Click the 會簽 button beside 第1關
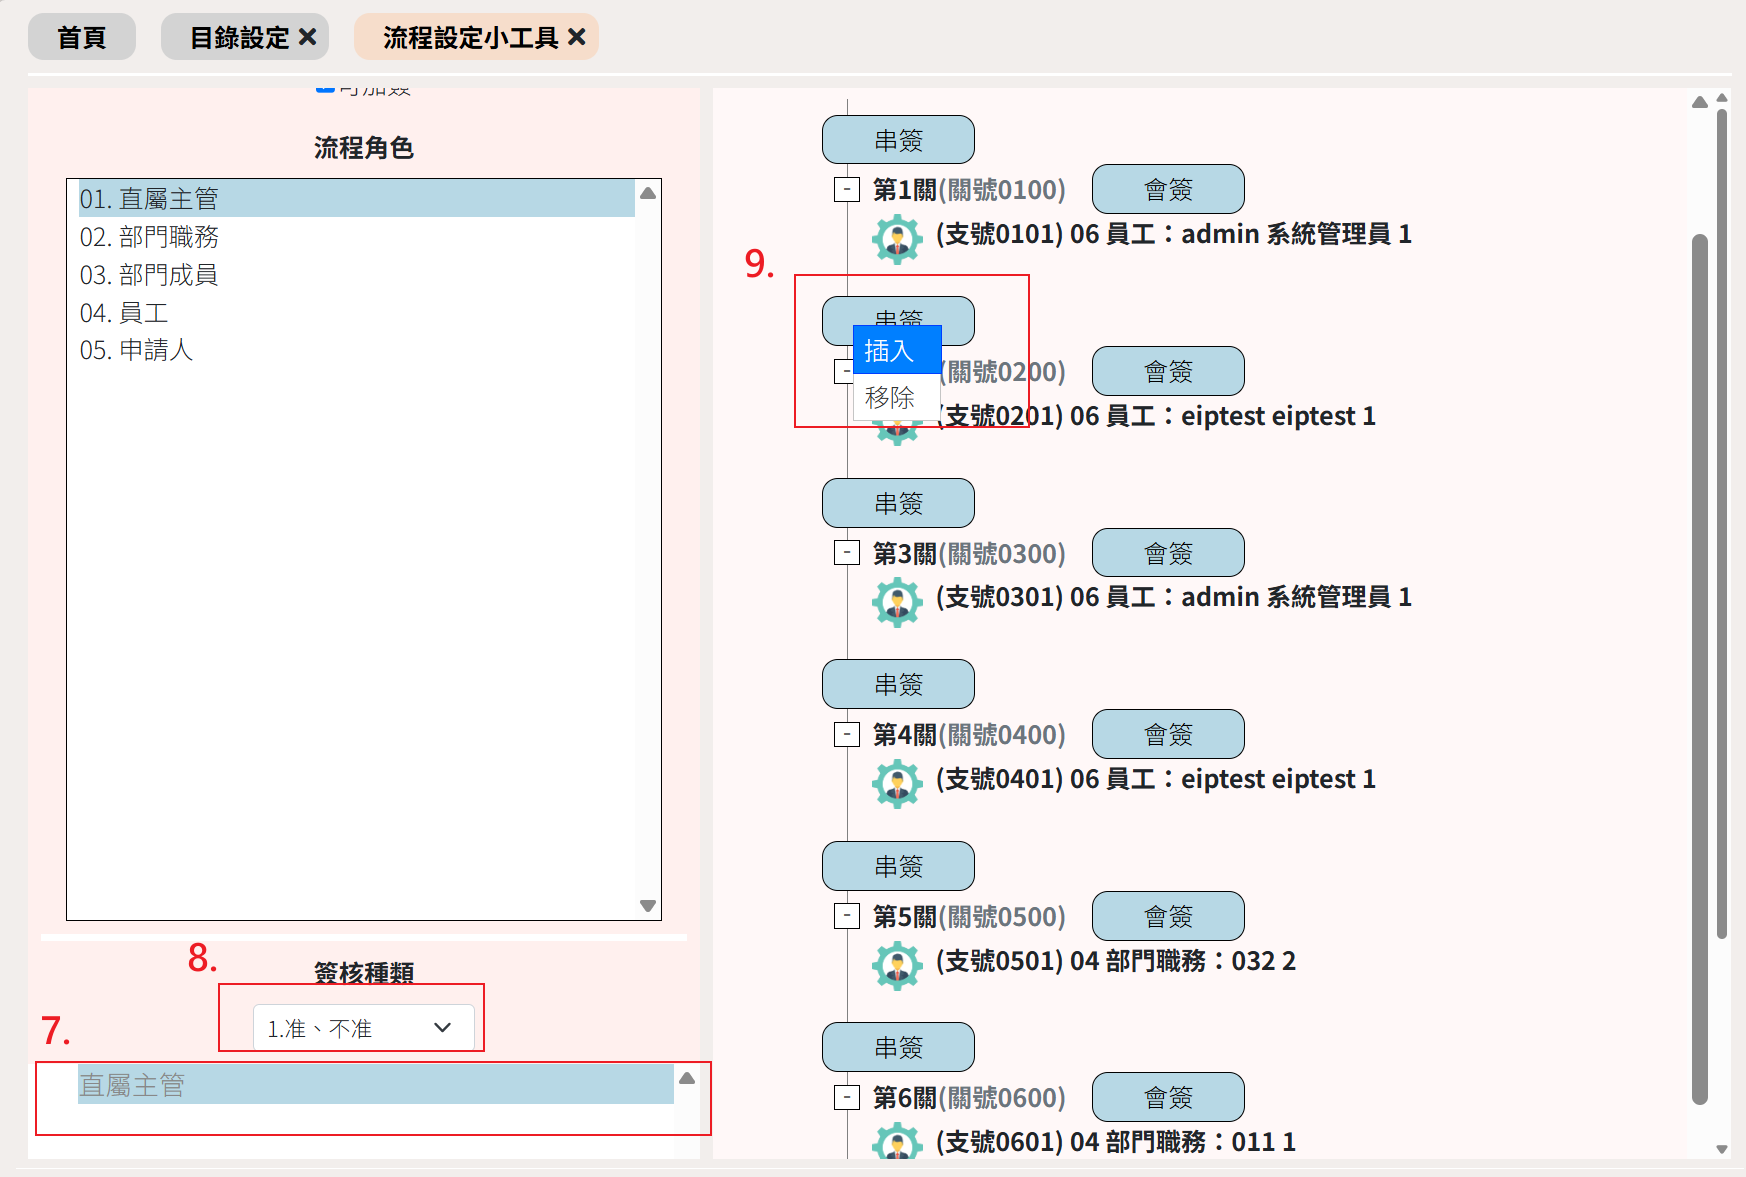The height and width of the screenshot is (1177, 1746). coord(1167,189)
